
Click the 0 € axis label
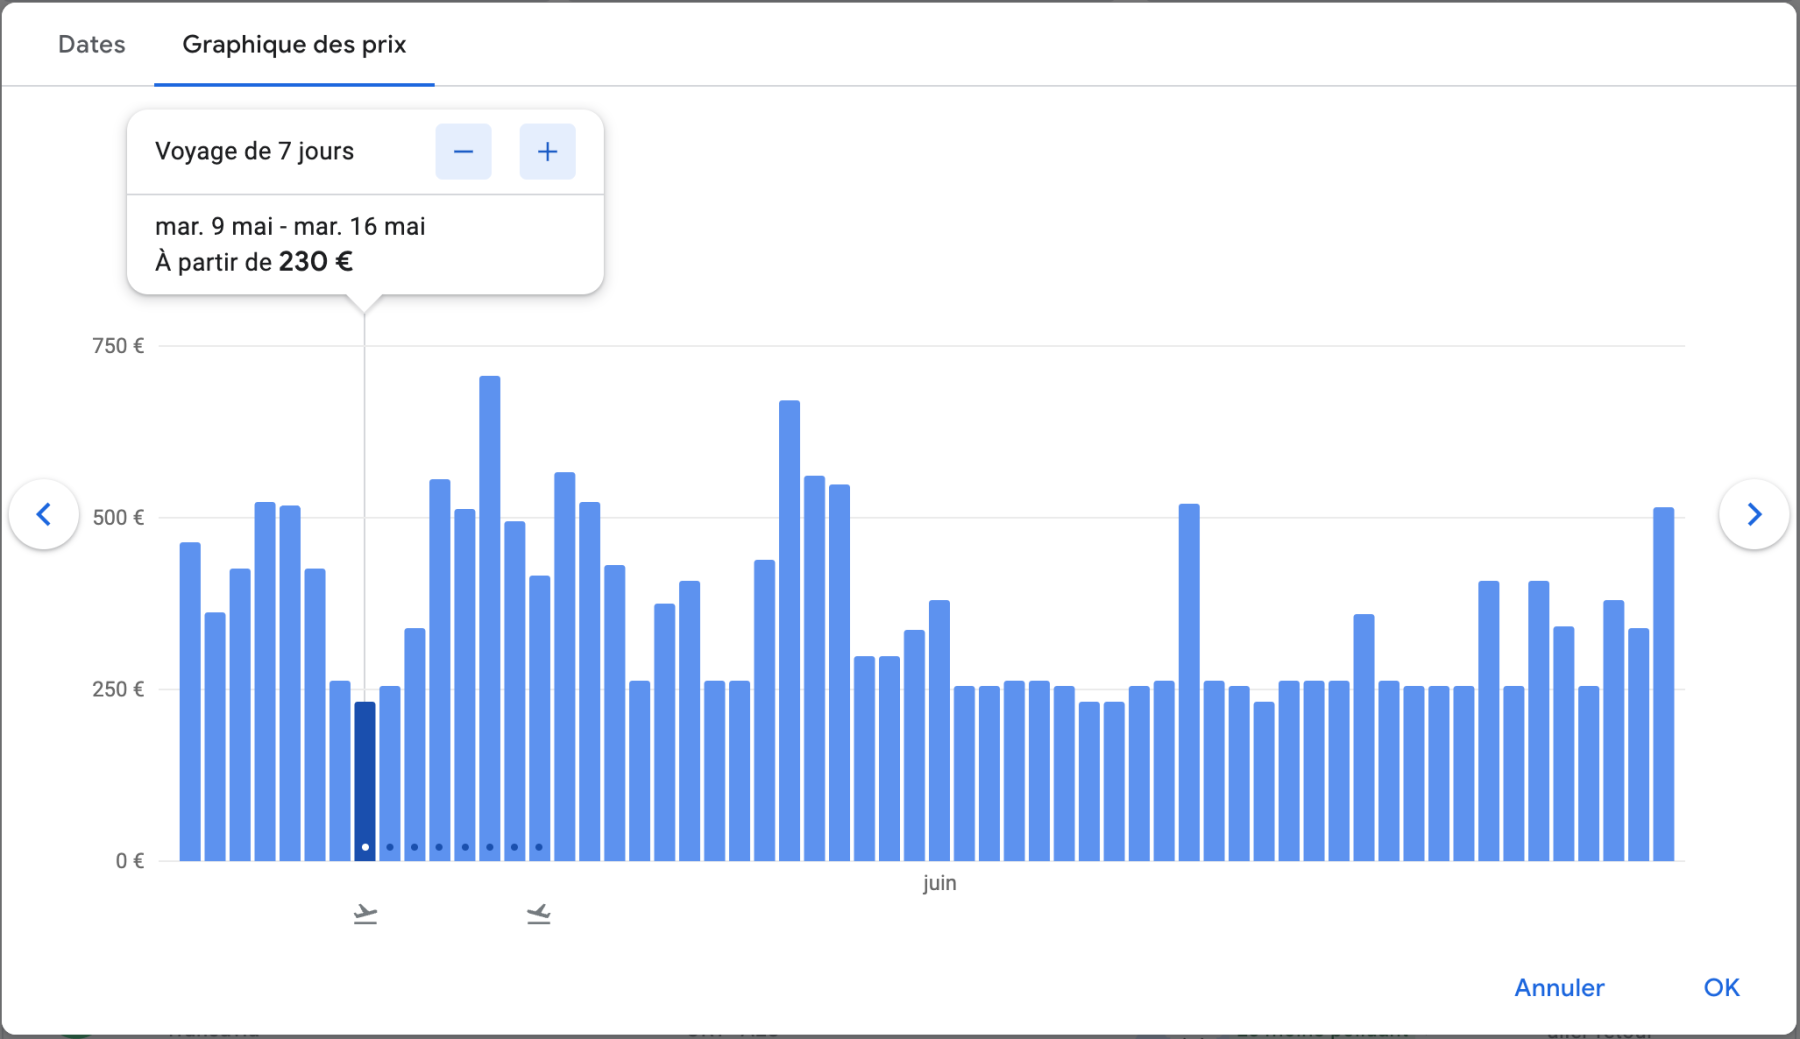[x=130, y=861]
